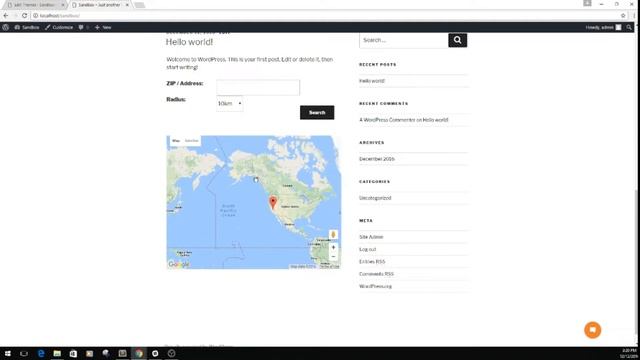The image size is (640, 360).
Task: Go back with the browser back arrow
Action: tap(6, 16)
